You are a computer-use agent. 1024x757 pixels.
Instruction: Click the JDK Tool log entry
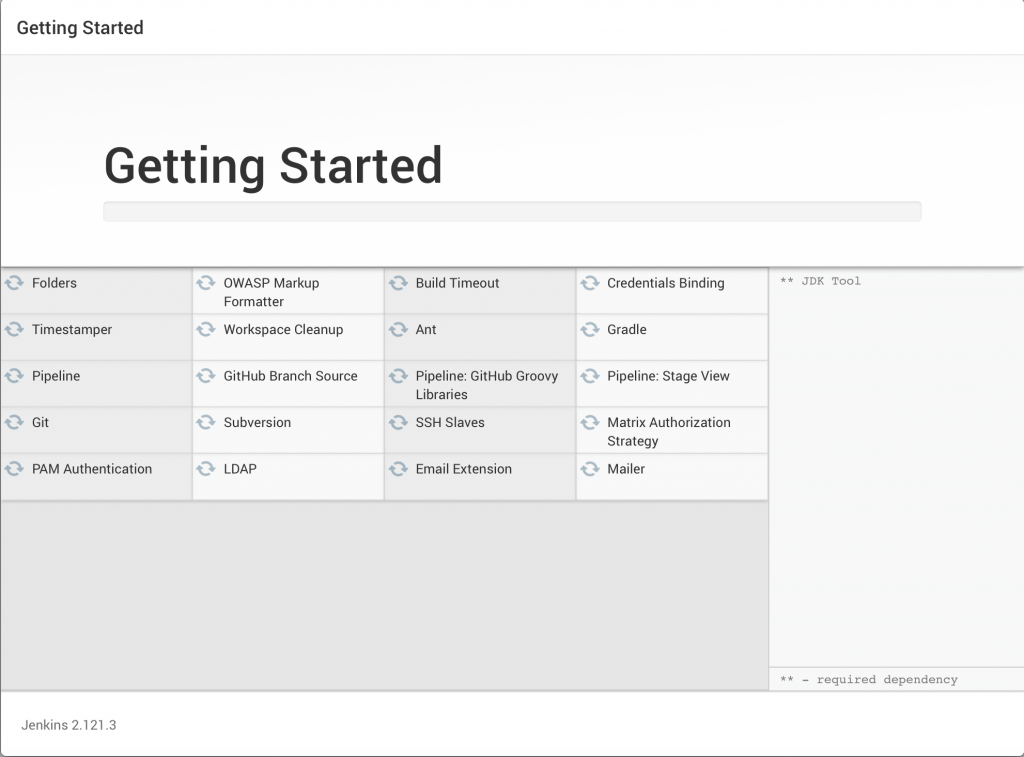tap(820, 281)
